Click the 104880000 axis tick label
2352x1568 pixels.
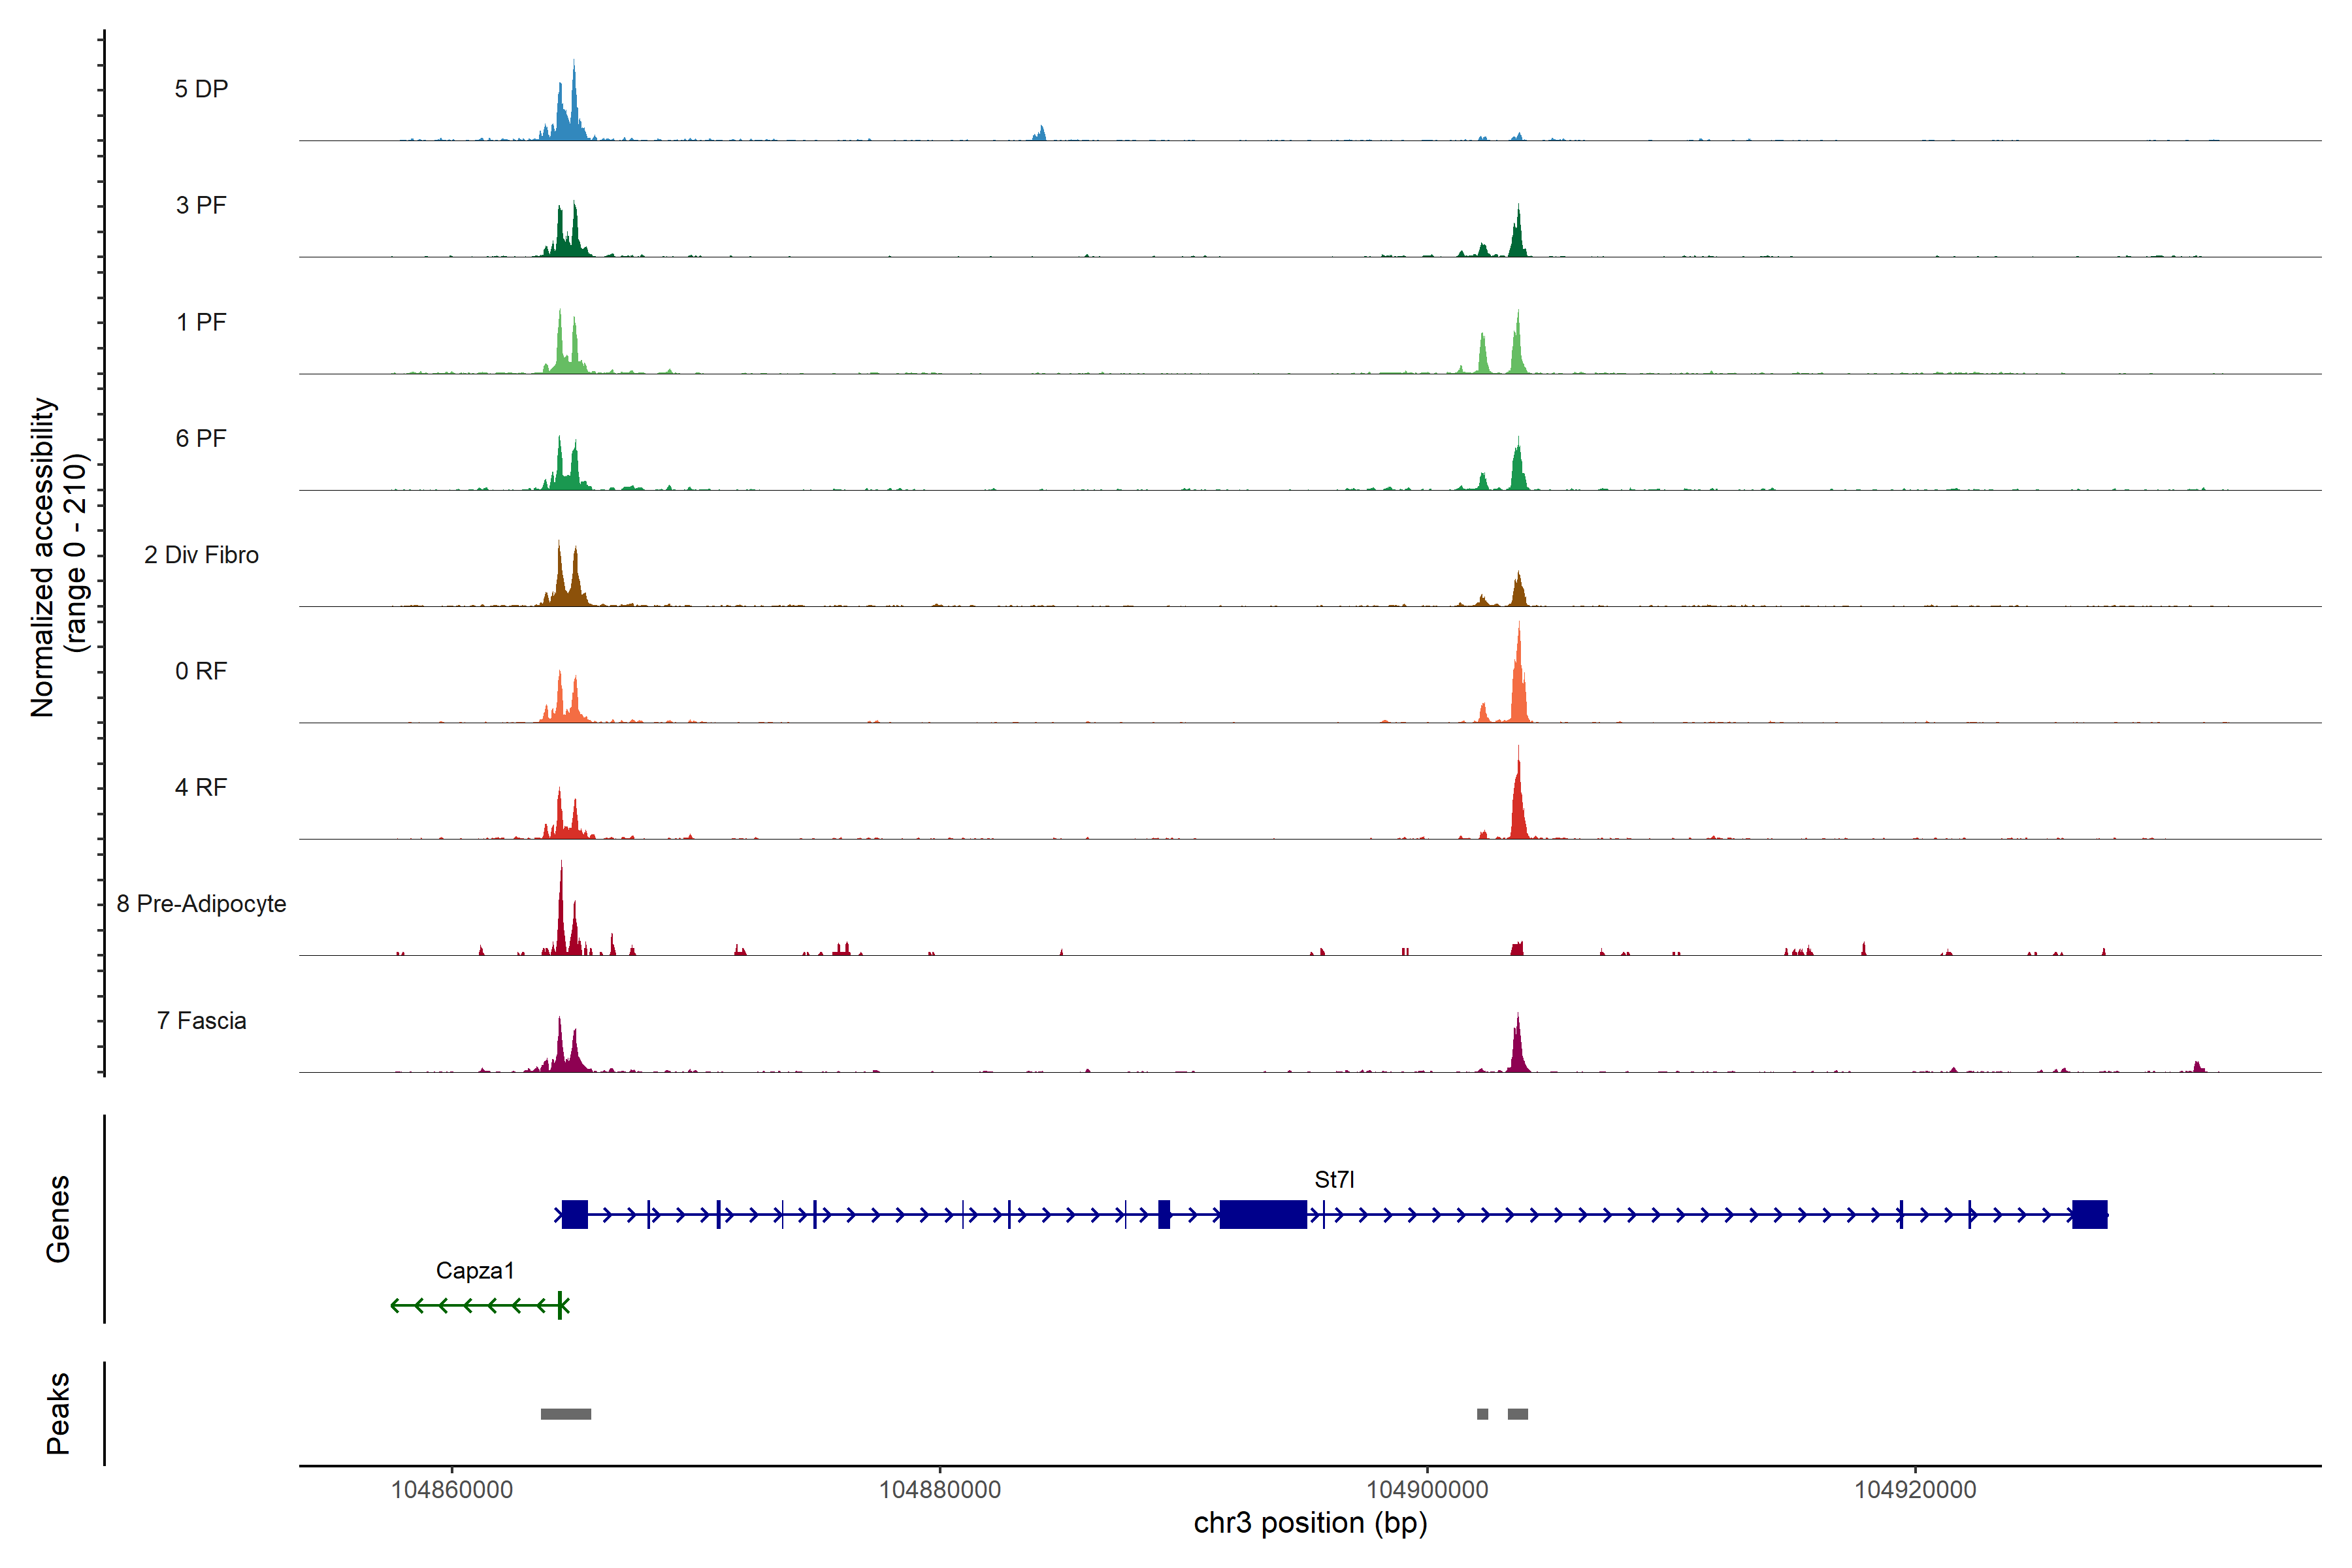[939, 1490]
